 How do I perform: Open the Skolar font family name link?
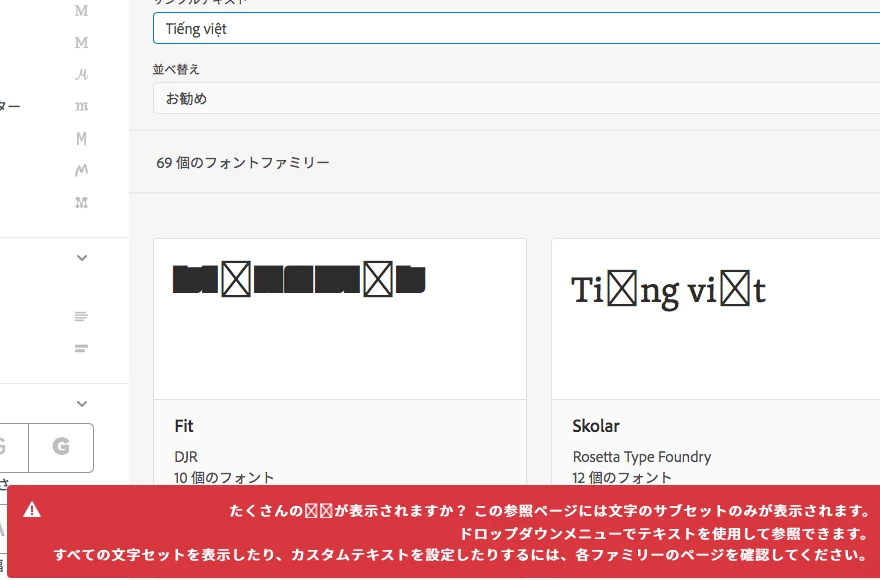point(596,426)
